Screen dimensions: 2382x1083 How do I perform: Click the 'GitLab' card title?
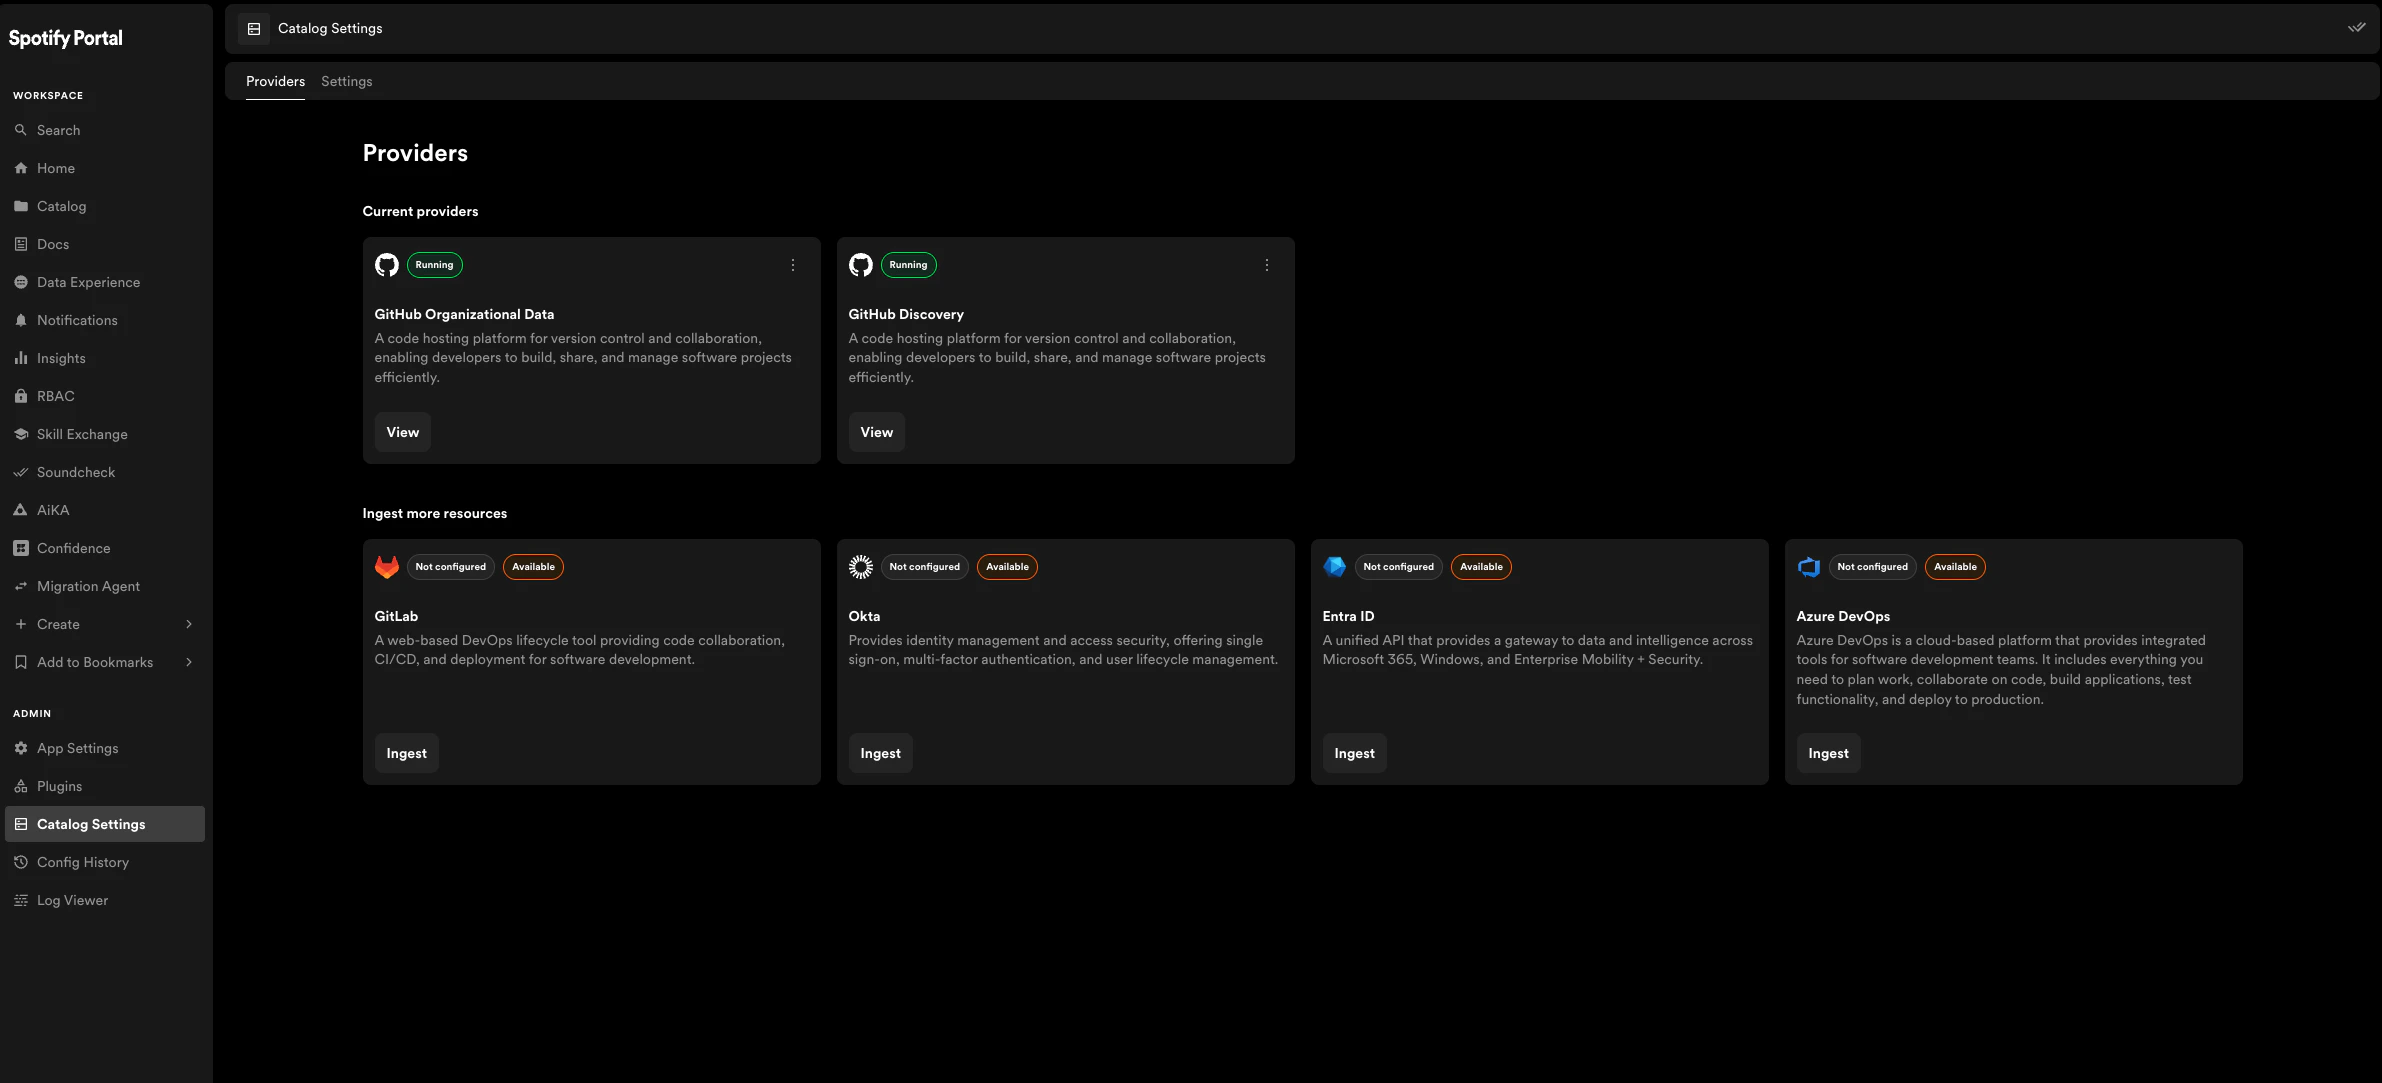coord(397,616)
